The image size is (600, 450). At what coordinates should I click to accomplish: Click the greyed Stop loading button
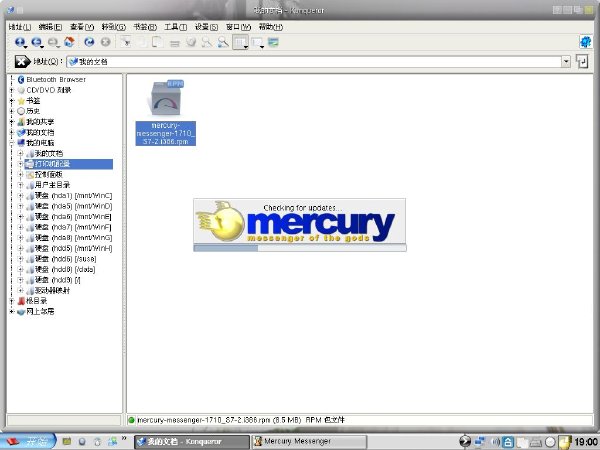[x=106, y=42]
